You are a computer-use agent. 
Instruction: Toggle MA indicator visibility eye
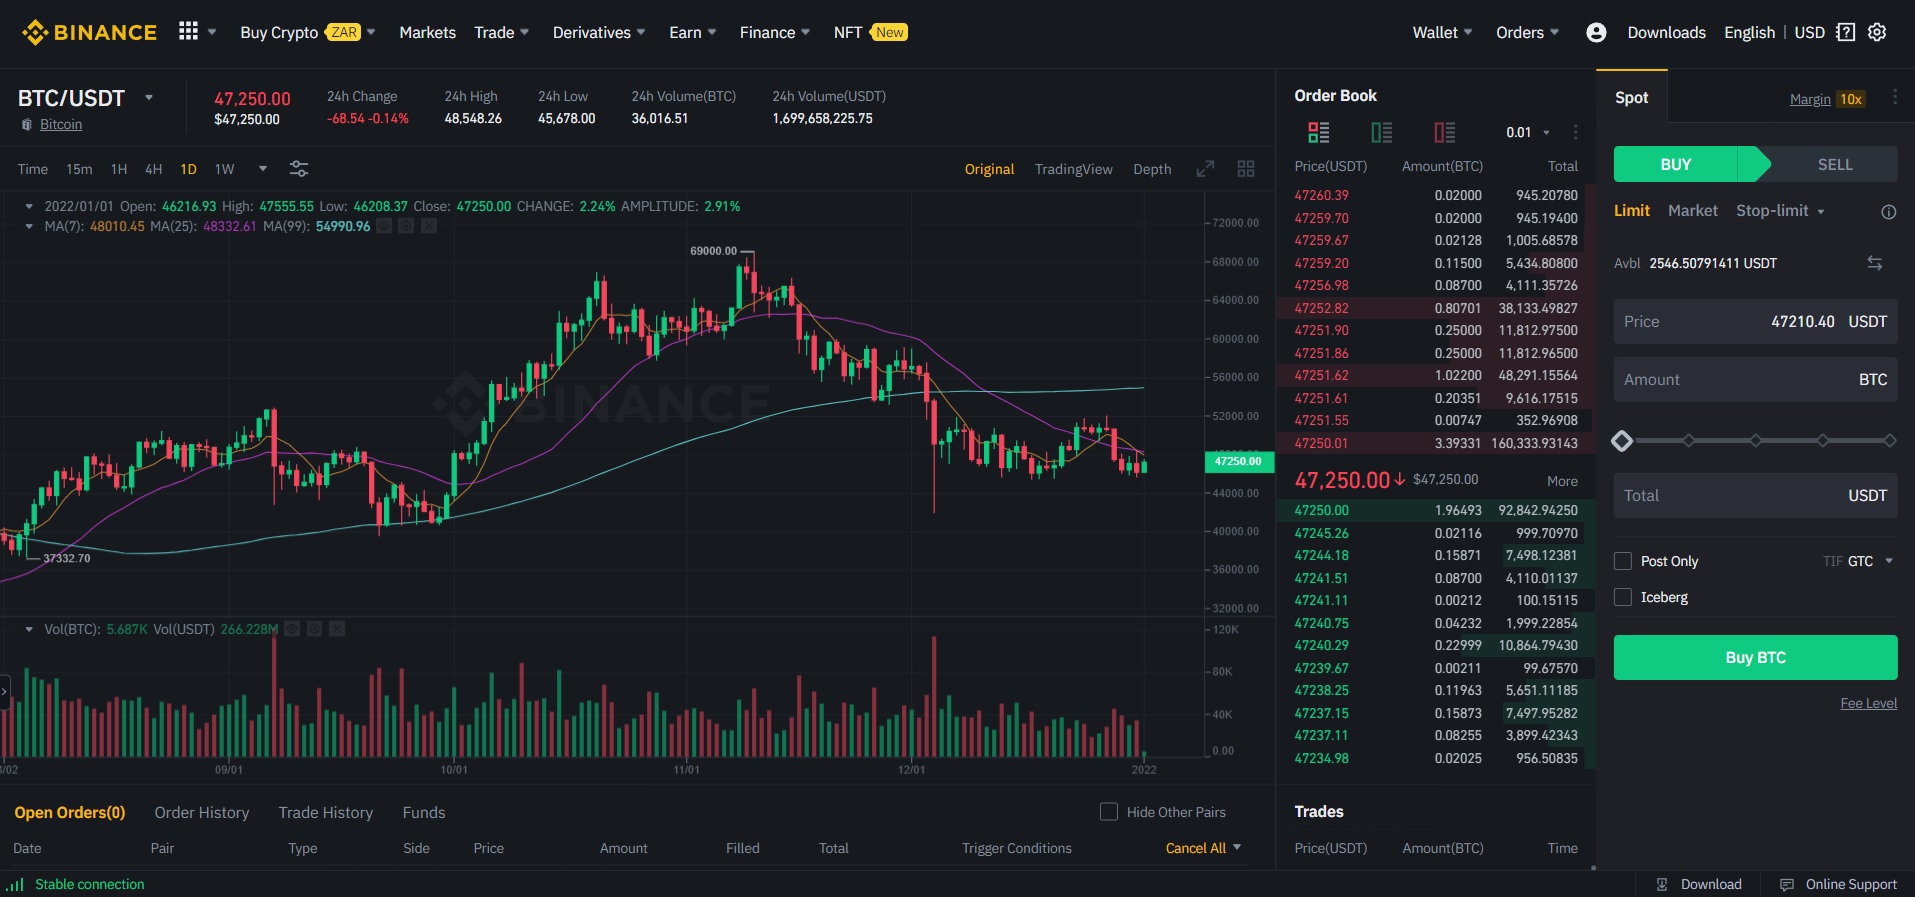(384, 226)
